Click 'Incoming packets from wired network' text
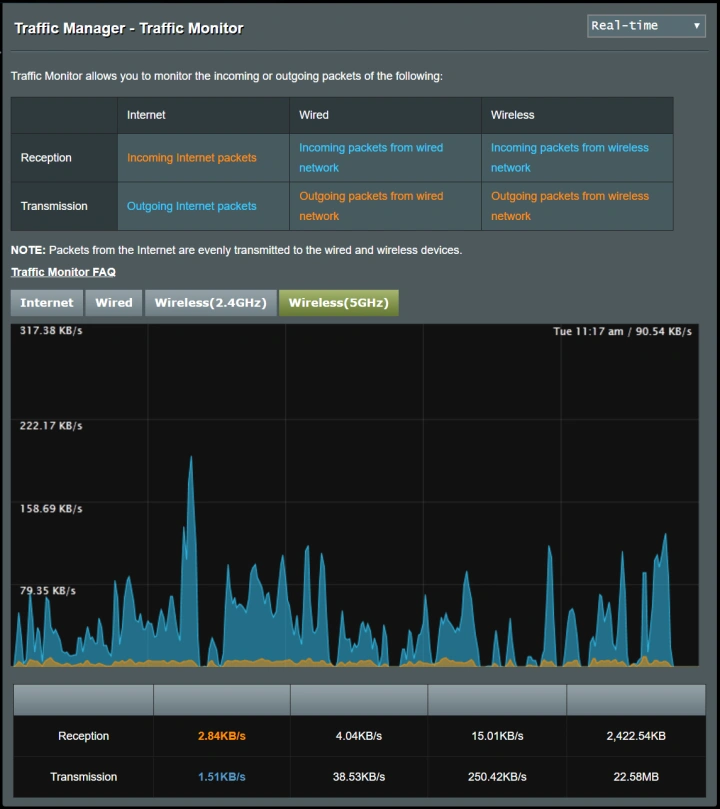Screen dimensions: 720x809 (371, 158)
